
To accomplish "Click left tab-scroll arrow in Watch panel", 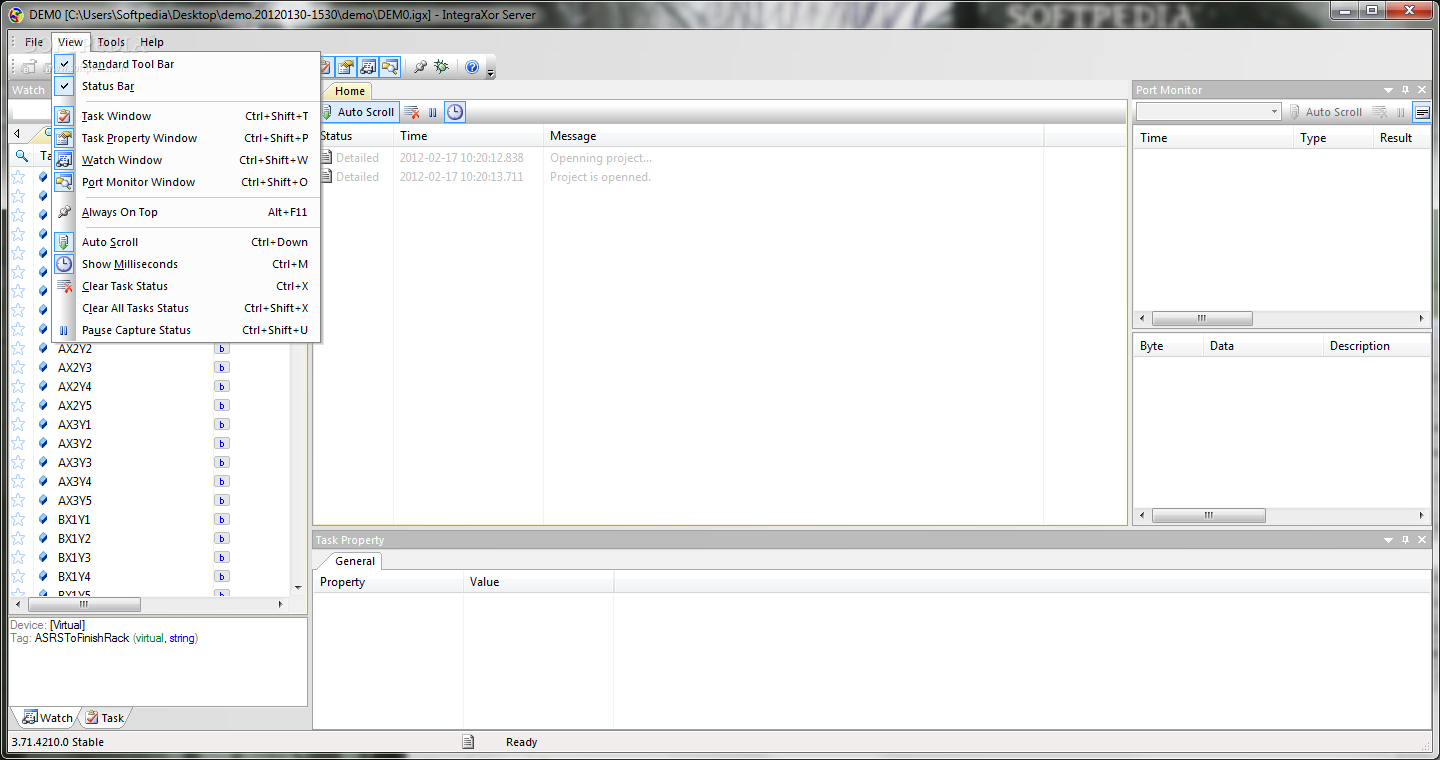I will [x=17, y=133].
